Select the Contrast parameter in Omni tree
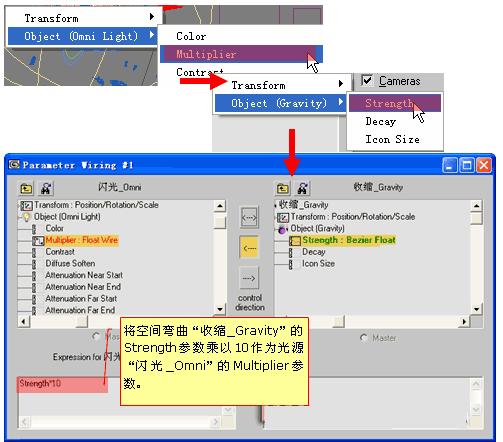The width and height of the screenshot is (503, 442). tap(60, 252)
